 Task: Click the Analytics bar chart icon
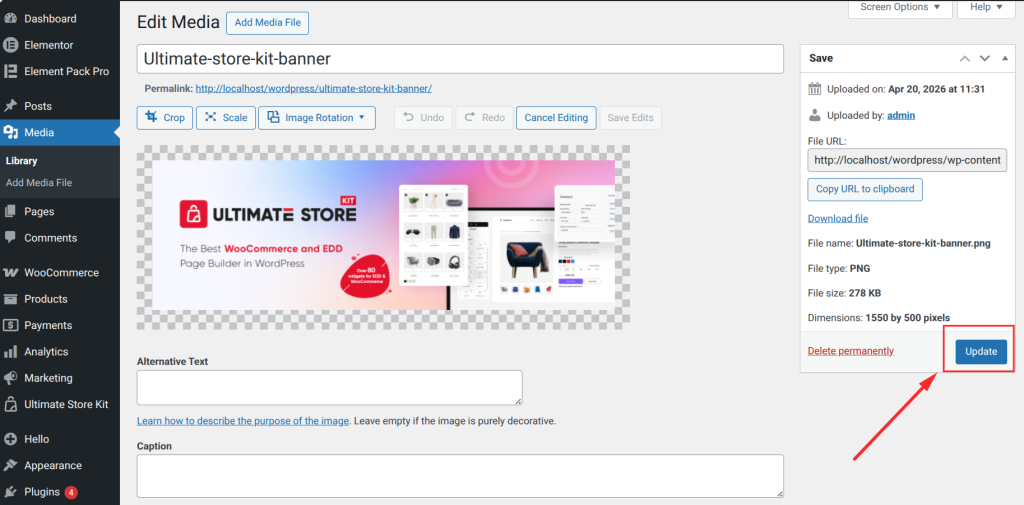click(10, 351)
